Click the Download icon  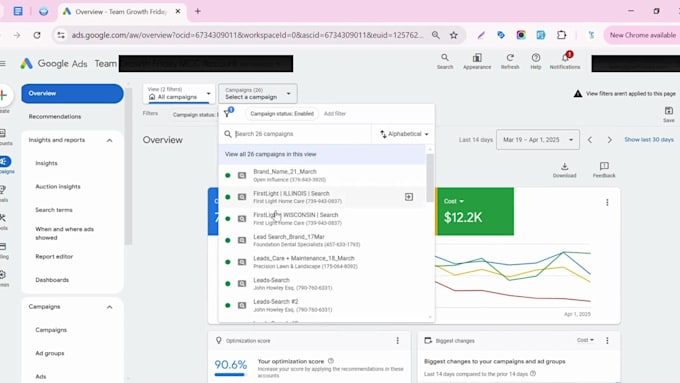[x=564, y=170]
